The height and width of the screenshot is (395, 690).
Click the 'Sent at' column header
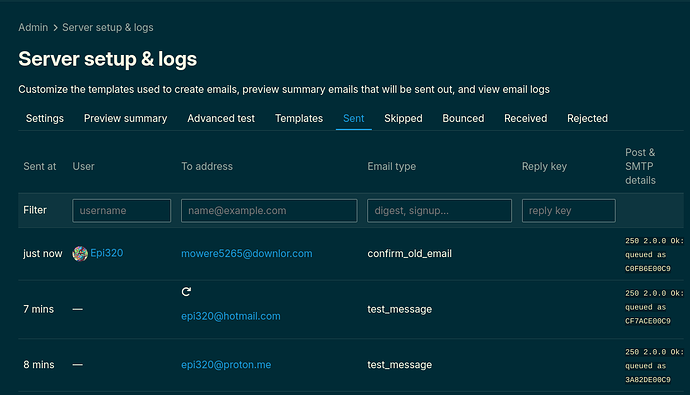click(x=40, y=166)
